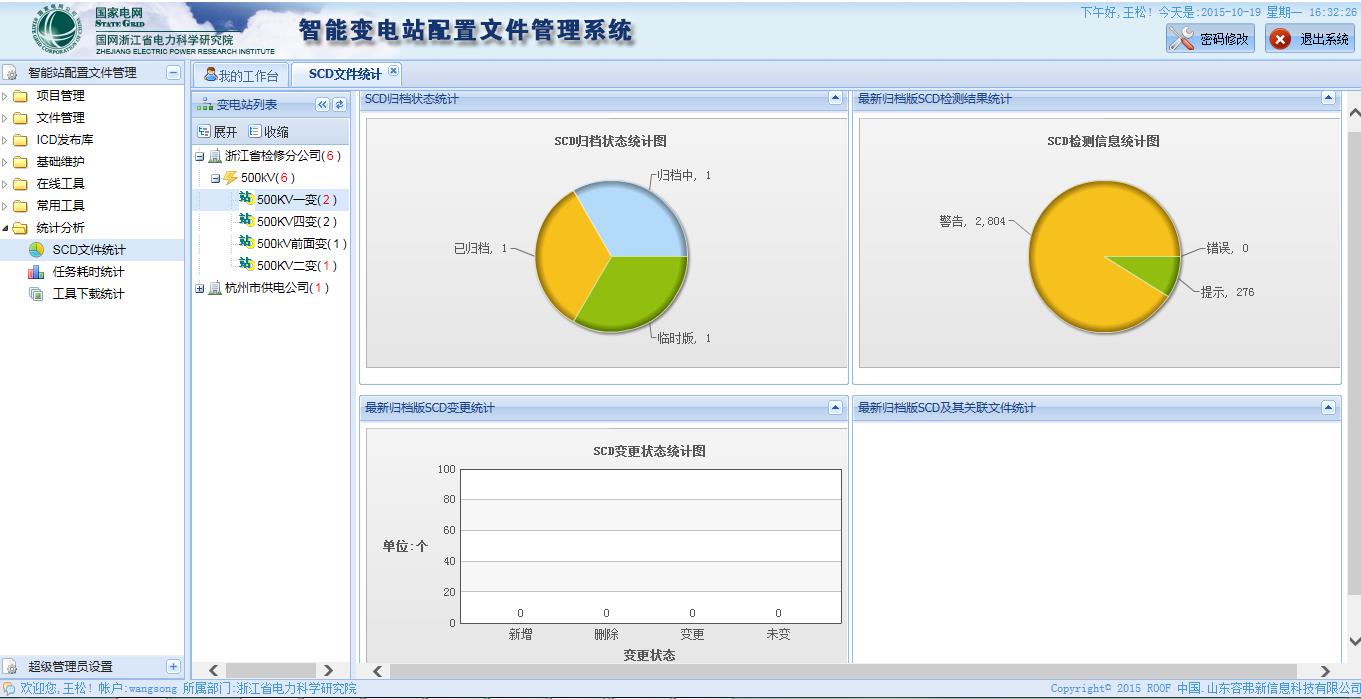This screenshot has width=1361, height=699.
Task: Select 500KV四变 station icon in tree
Action: [246, 221]
